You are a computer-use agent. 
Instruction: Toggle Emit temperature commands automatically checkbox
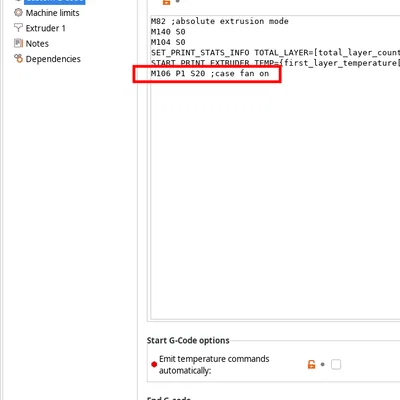click(336, 364)
